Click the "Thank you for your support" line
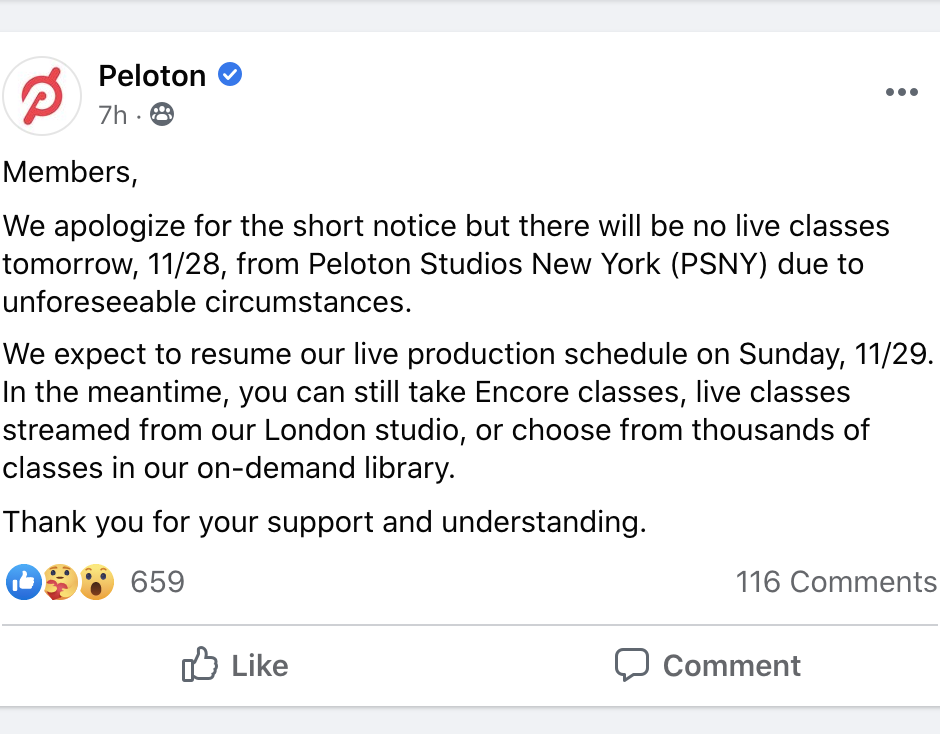The width and height of the screenshot is (940, 734). [x=325, y=521]
